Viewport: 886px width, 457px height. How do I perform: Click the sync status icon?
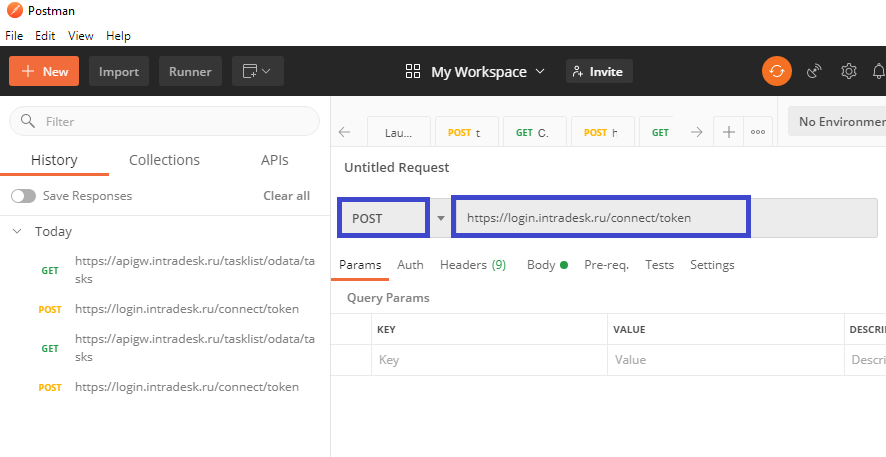coord(776,71)
